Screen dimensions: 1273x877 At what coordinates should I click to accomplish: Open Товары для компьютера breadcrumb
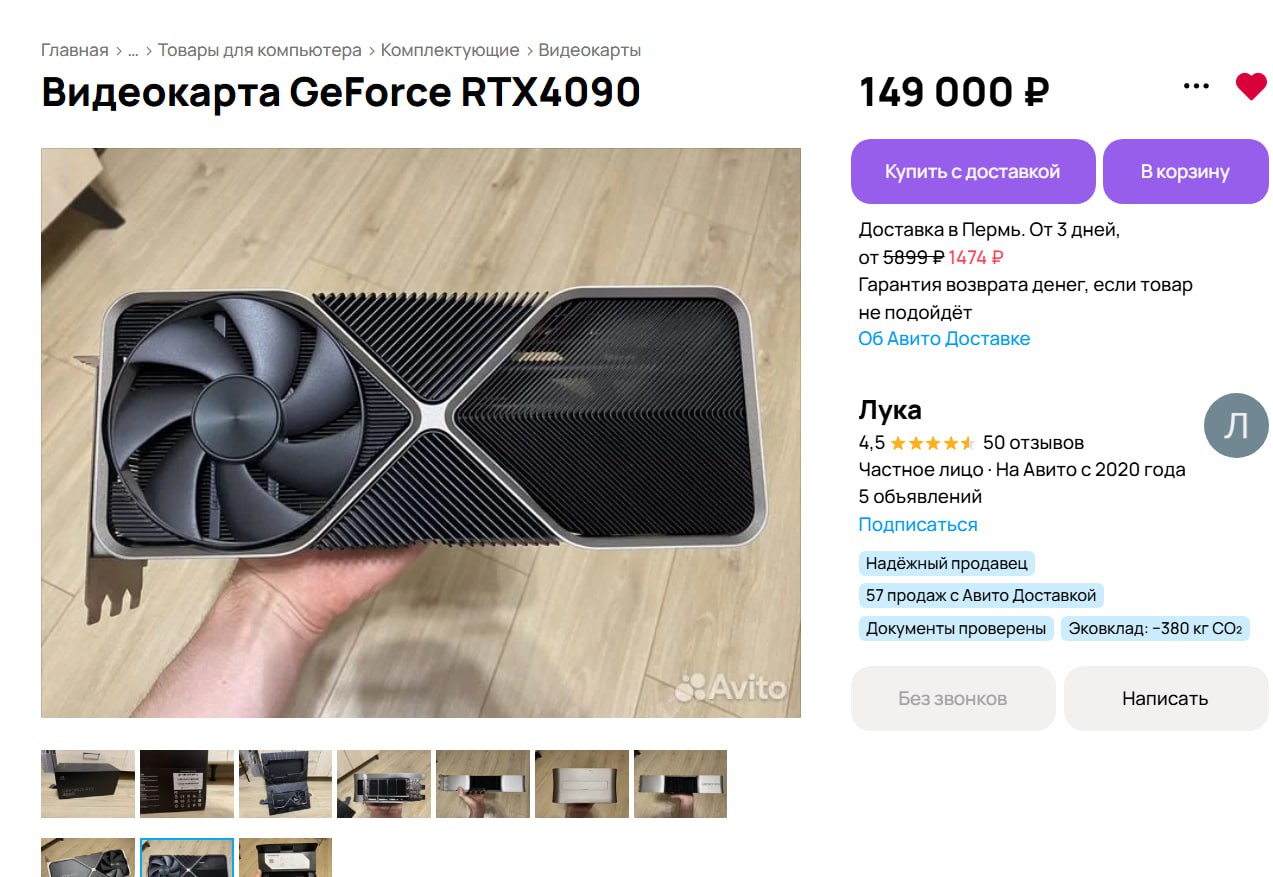click(x=260, y=50)
